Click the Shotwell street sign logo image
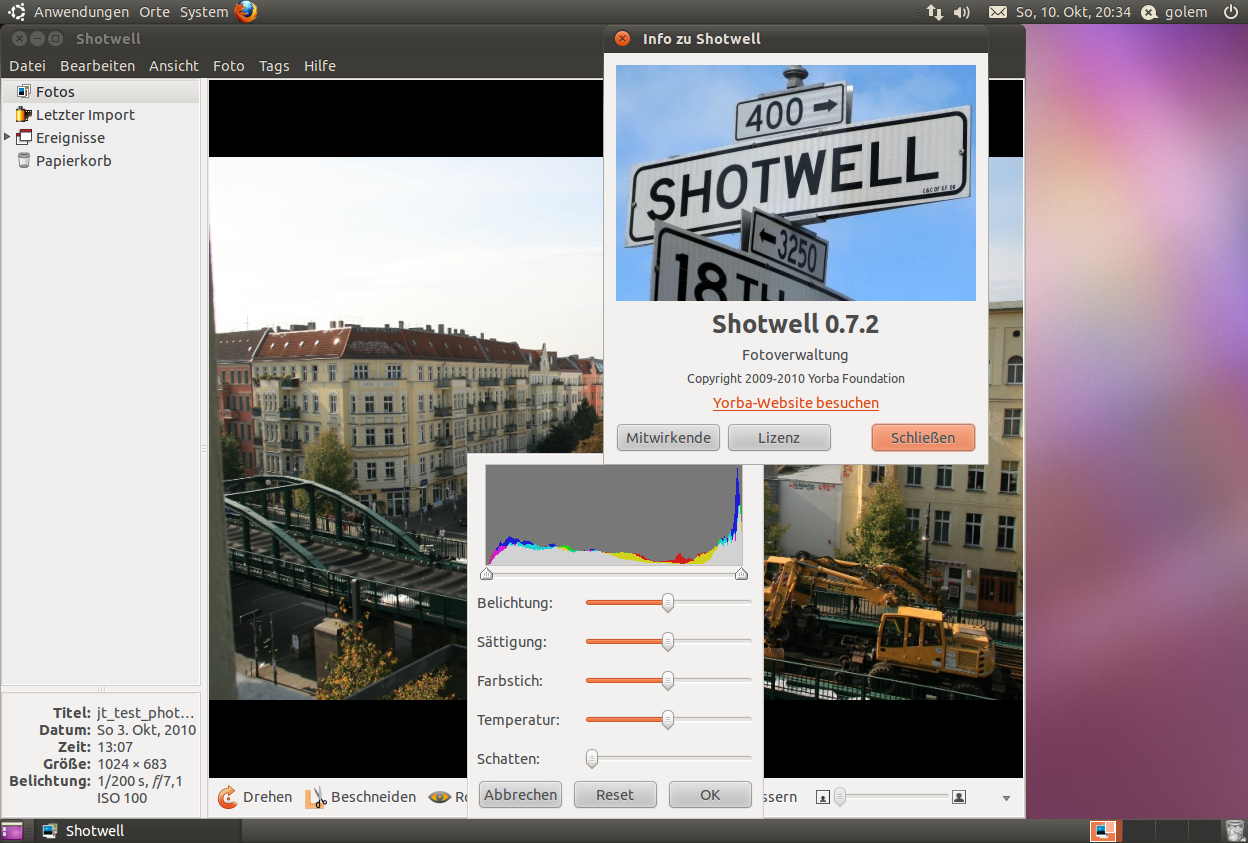This screenshot has height=843, width=1248. [796, 183]
